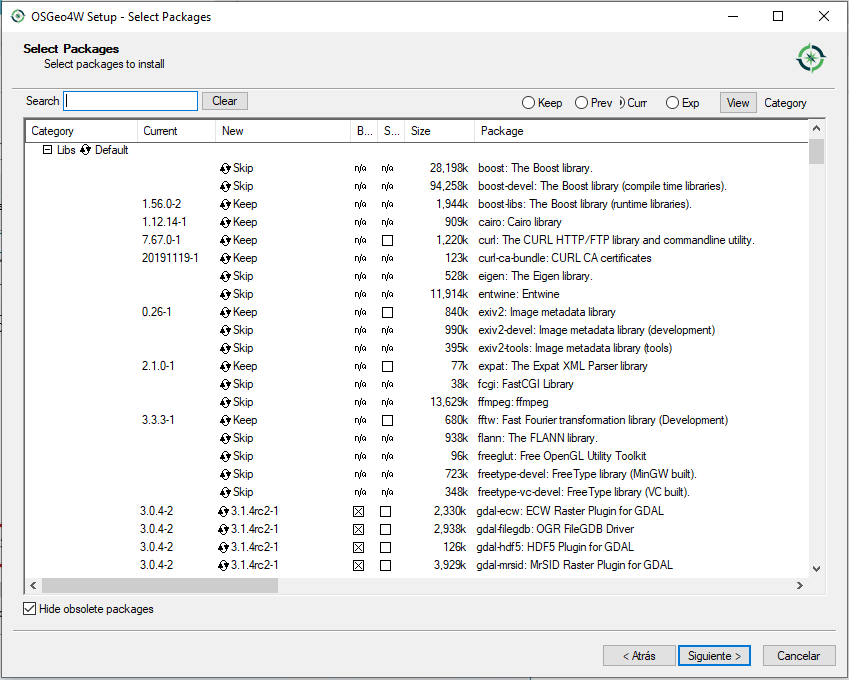Check the source checkbox for curl
This screenshot has width=849, height=680.
pyautogui.click(x=387, y=240)
